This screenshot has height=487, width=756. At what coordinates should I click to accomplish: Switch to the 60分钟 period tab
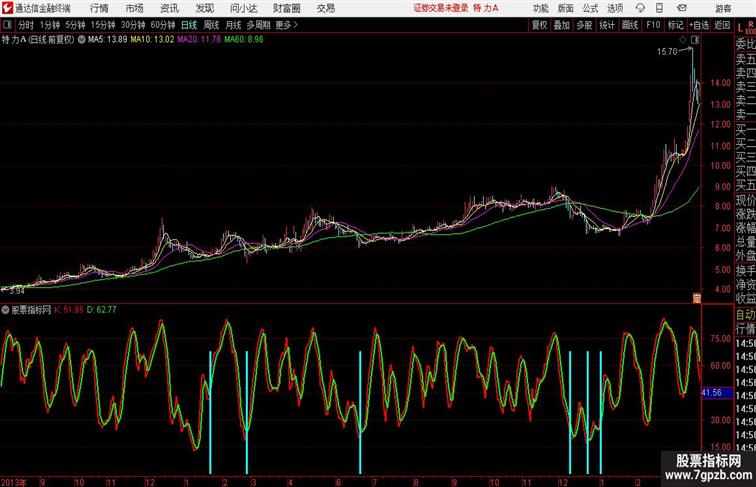pyautogui.click(x=163, y=25)
